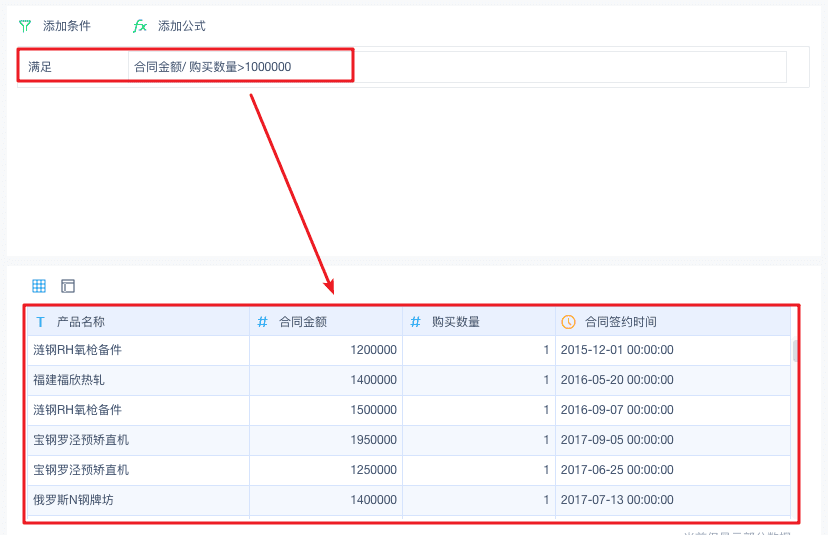This screenshot has height=535, width=828.
Task: Select the 购买数量 column header
Action: tap(479, 322)
